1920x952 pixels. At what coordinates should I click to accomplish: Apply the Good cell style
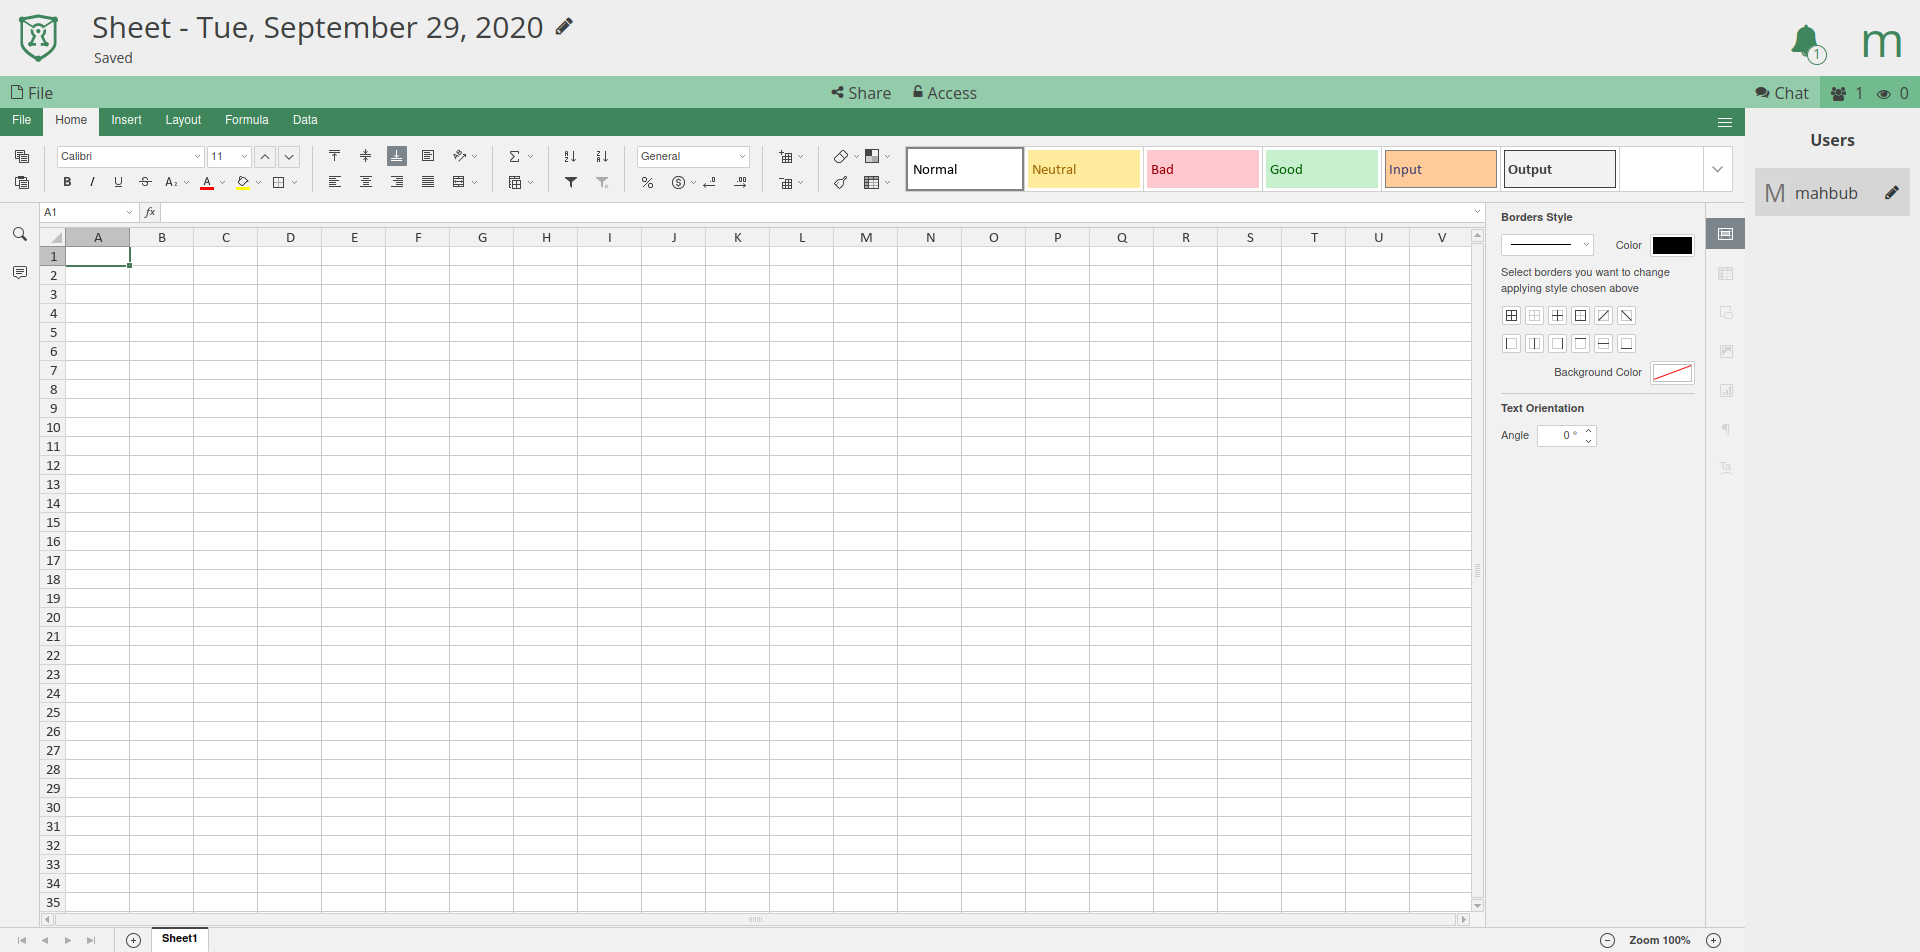pyautogui.click(x=1321, y=169)
